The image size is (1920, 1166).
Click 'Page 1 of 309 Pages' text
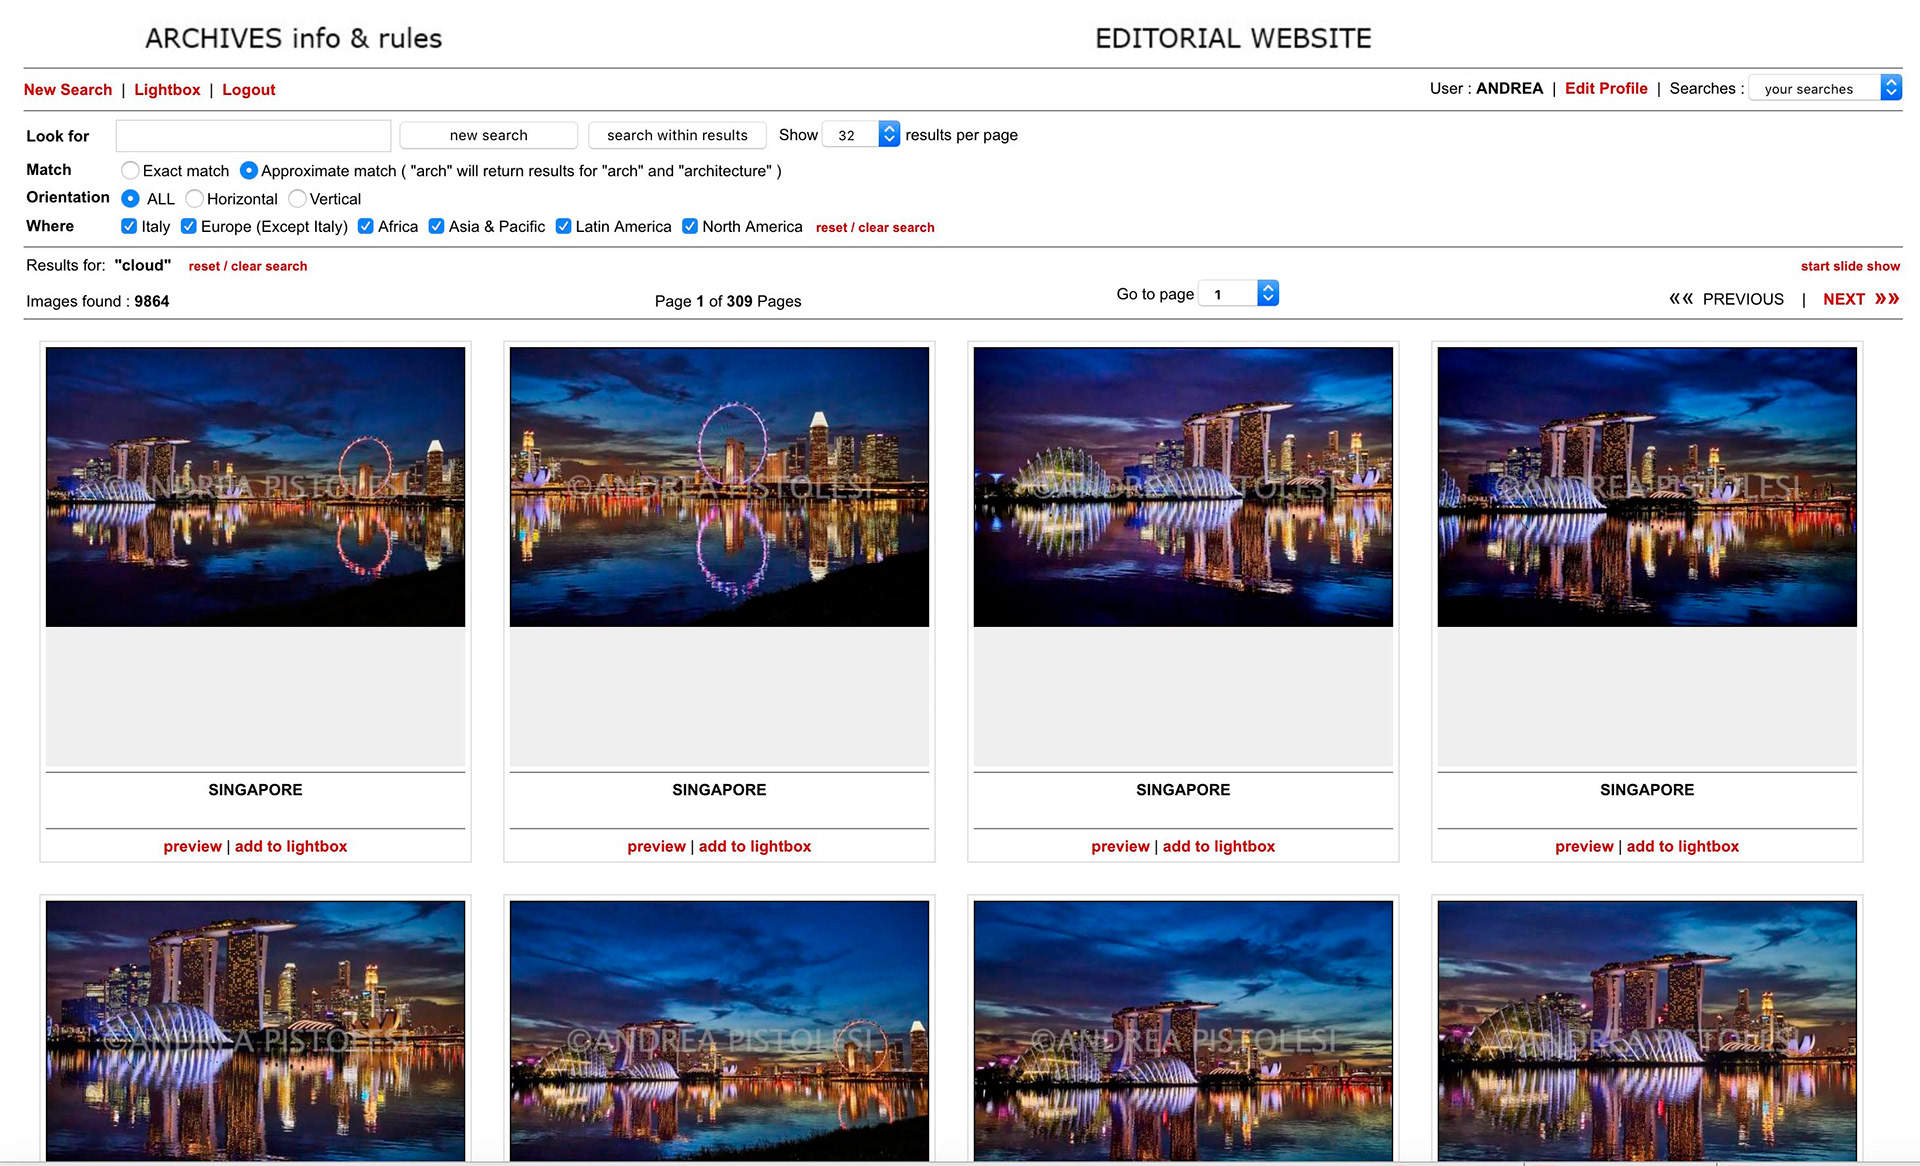[x=728, y=301]
